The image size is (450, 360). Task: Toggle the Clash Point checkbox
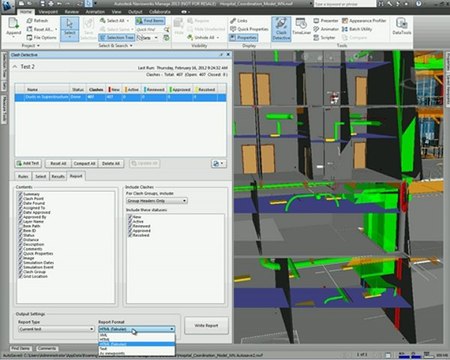pos(20,199)
